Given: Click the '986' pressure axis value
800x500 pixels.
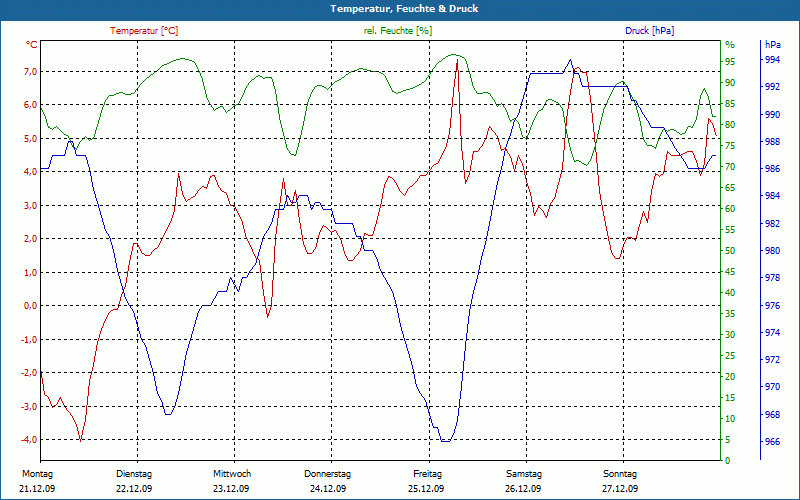Looking at the screenshot, I should click(772, 168).
